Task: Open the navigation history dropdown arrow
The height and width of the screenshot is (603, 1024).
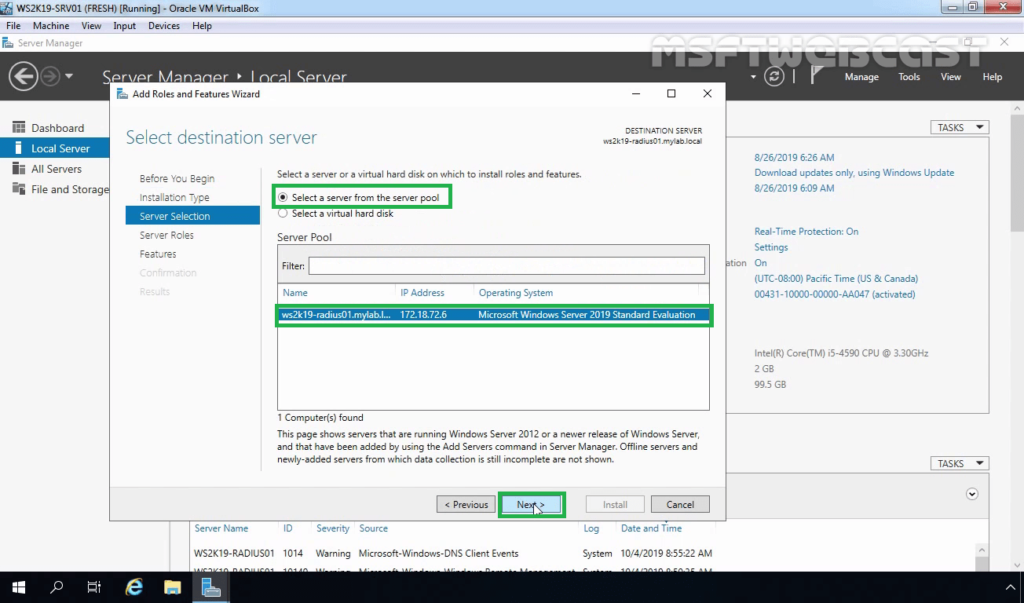Action: pos(69,76)
